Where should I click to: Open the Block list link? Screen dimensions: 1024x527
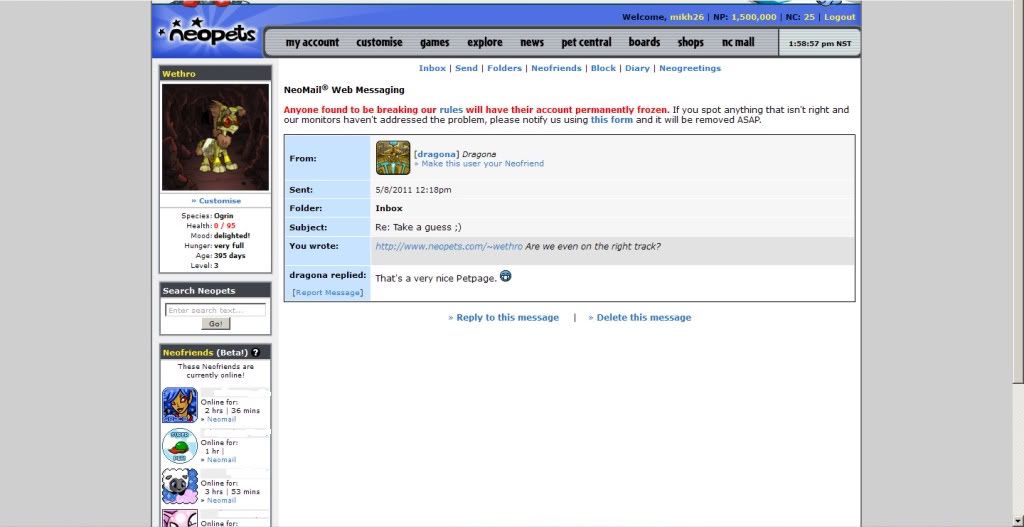pyautogui.click(x=603, y=68)
